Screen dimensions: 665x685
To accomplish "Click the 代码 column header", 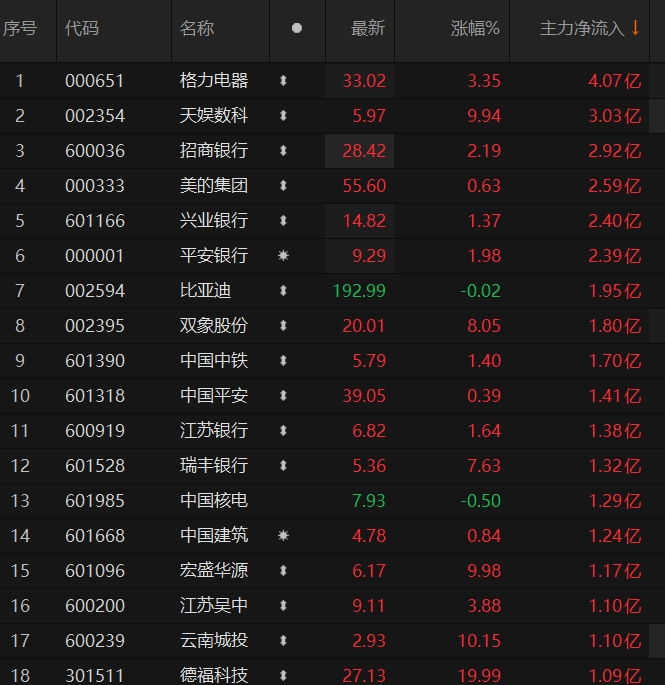I will point(82,29).
